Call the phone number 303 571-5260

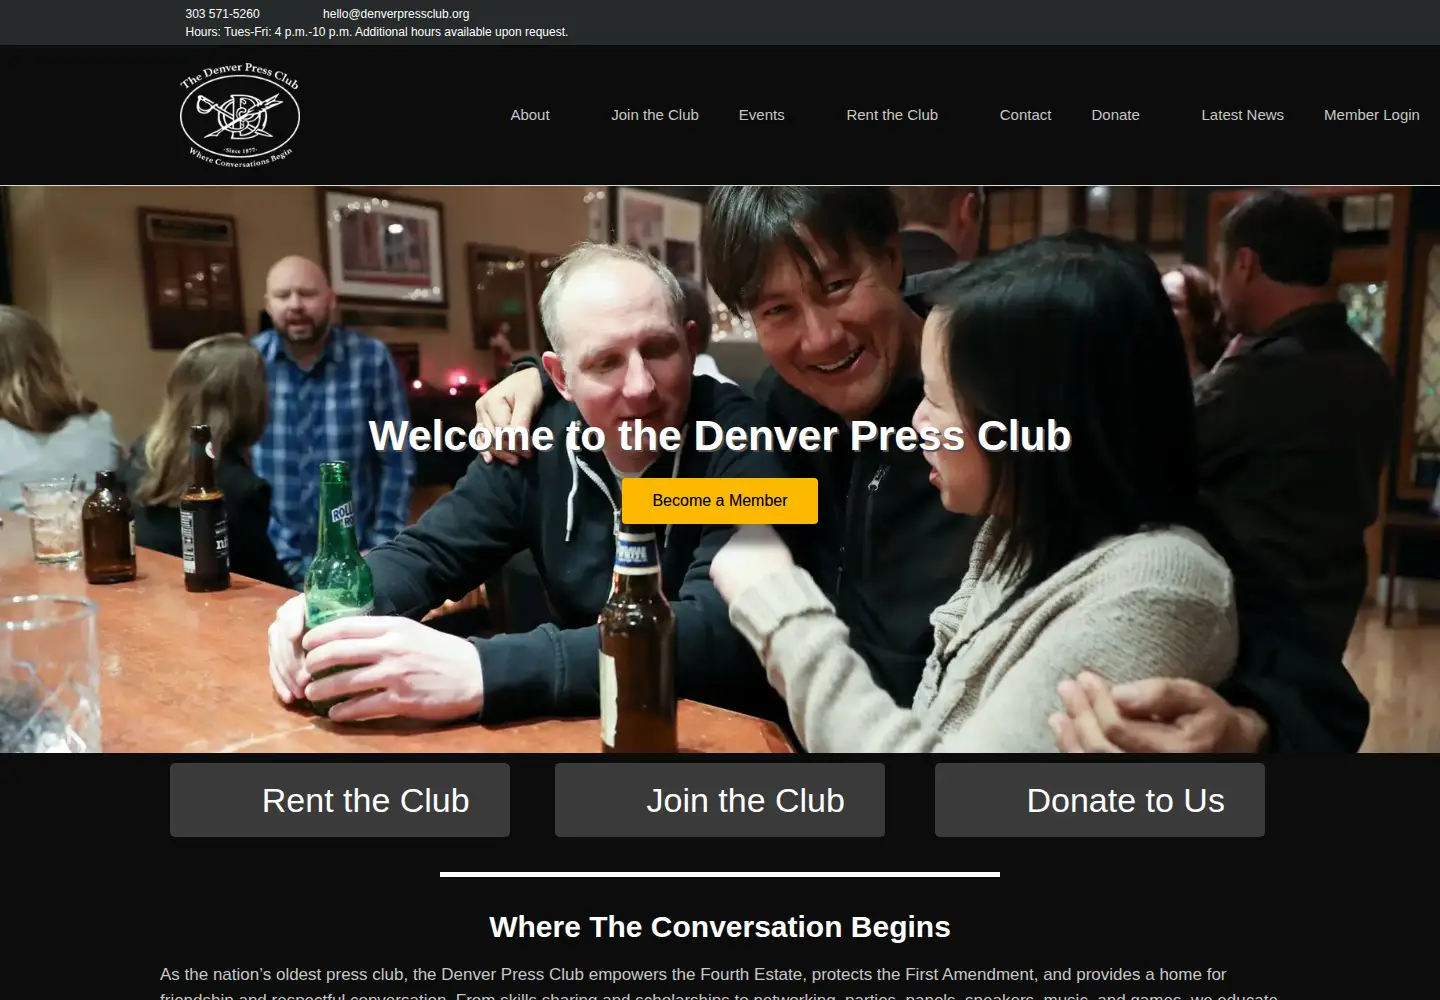coord(222,14)
